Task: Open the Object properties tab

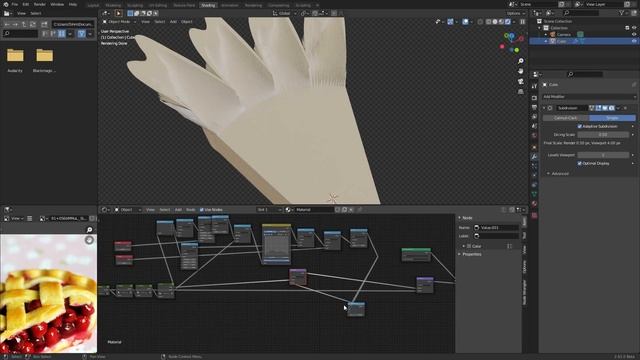Action: tap(534, 147)
